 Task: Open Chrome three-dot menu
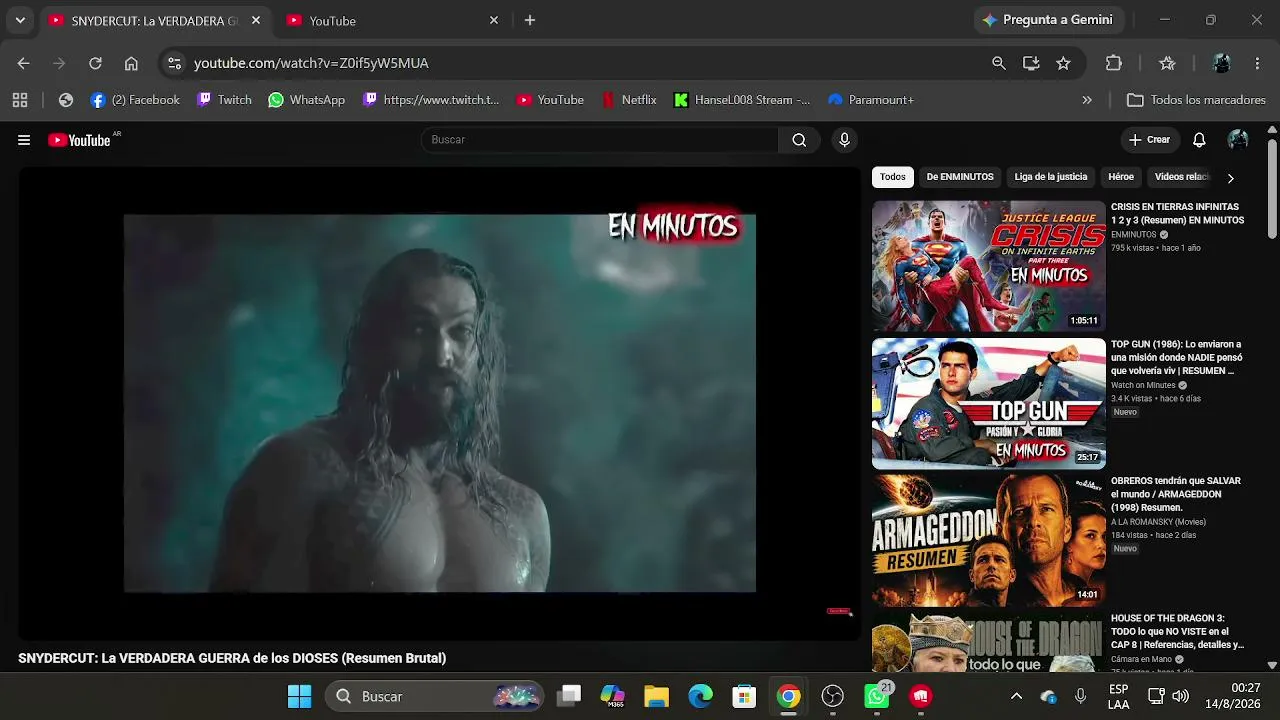[x=1258, y=63]
